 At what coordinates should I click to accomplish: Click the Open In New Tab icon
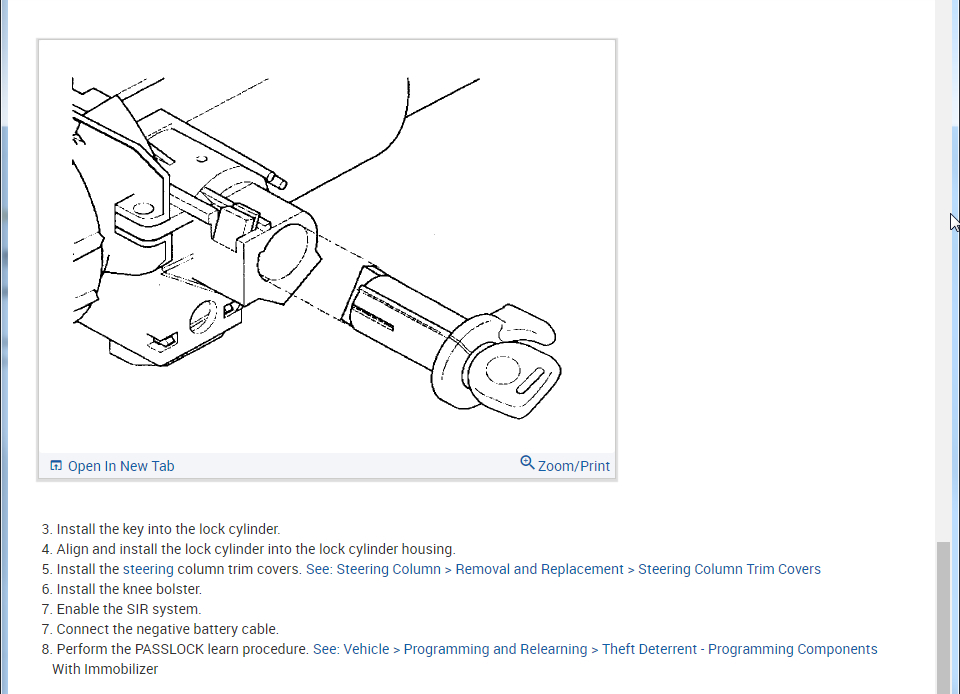pyautogui.click(x=56, y=466)
